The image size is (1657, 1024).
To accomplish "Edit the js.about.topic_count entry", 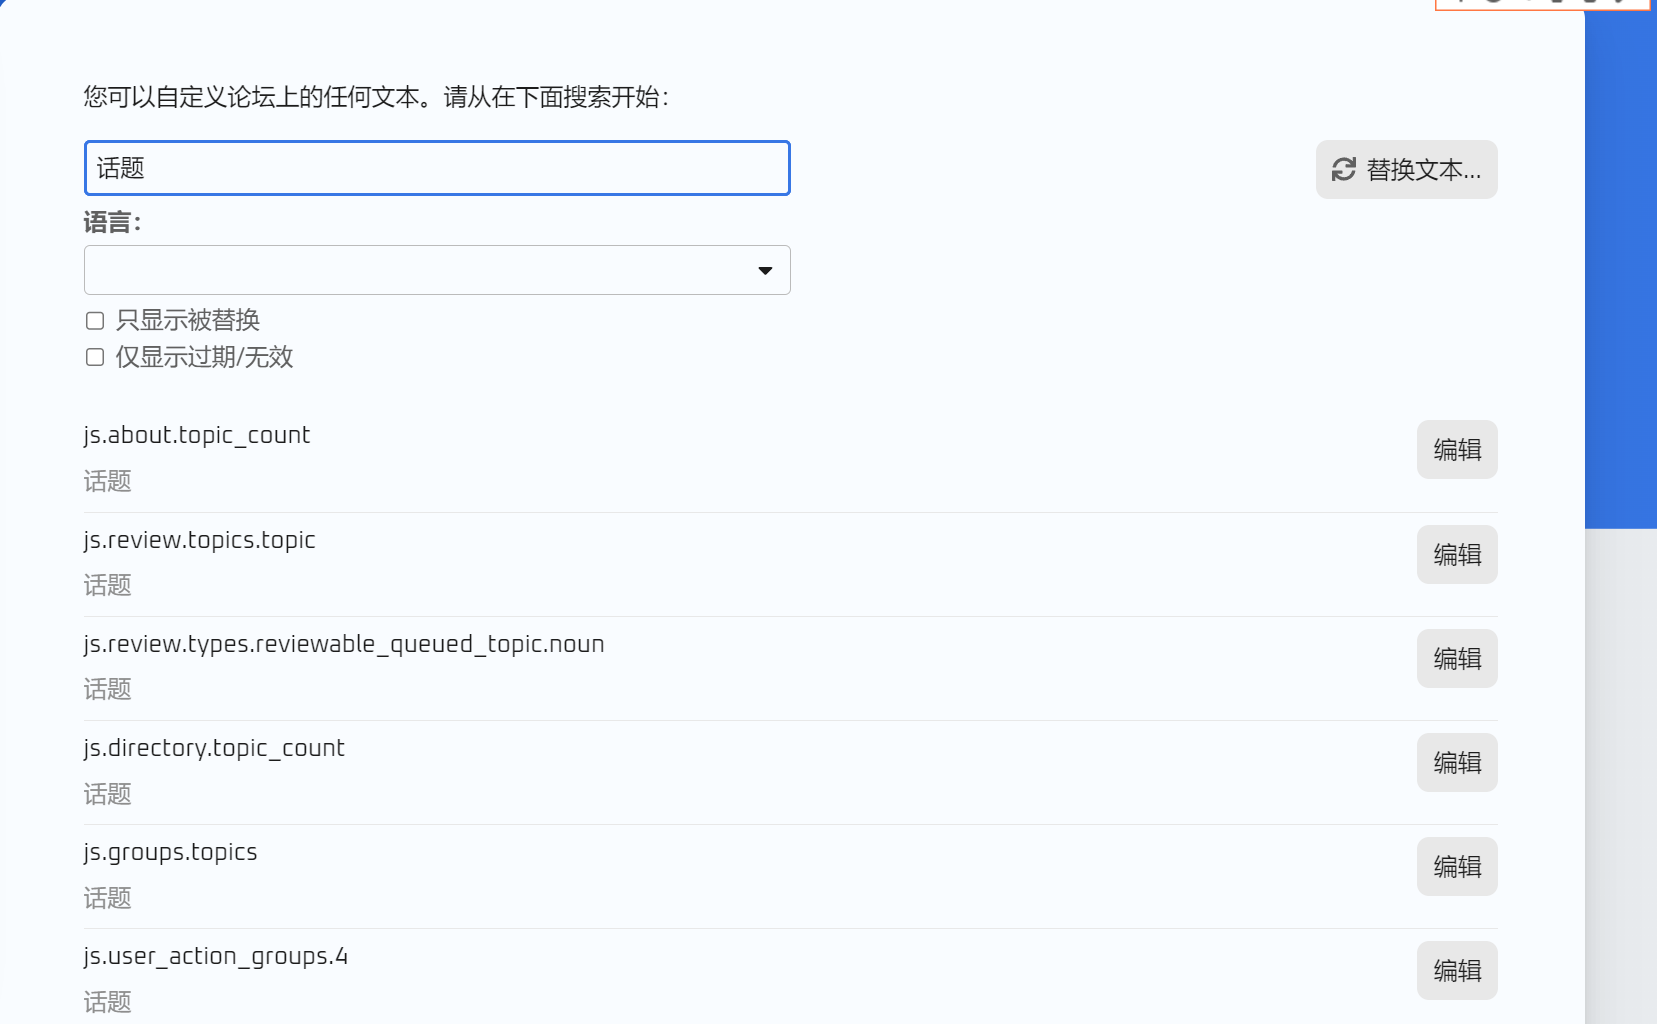I will tap(1457, 450).
